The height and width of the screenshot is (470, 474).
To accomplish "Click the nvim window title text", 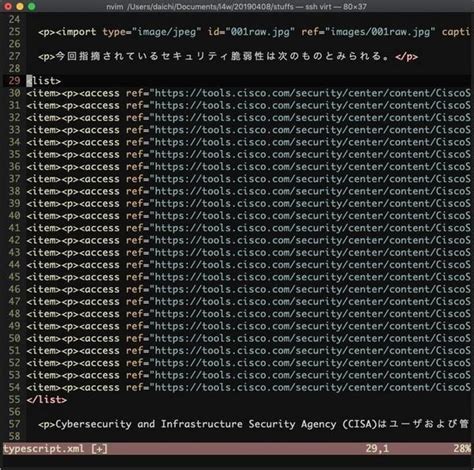I will [x=236, y=6].
